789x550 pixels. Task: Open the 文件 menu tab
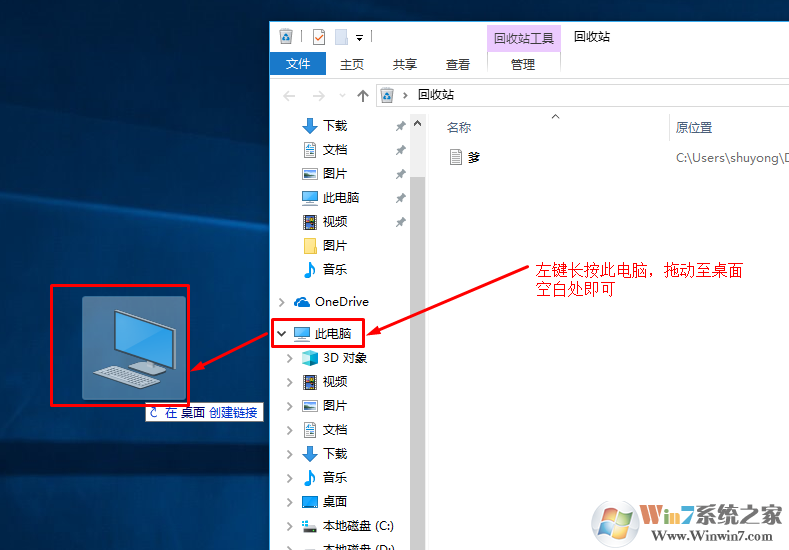[298, 64]
